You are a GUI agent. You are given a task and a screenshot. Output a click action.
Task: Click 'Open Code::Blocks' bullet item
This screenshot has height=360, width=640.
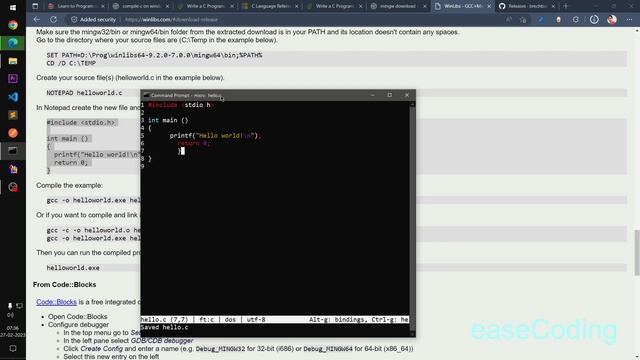point(78,317)
